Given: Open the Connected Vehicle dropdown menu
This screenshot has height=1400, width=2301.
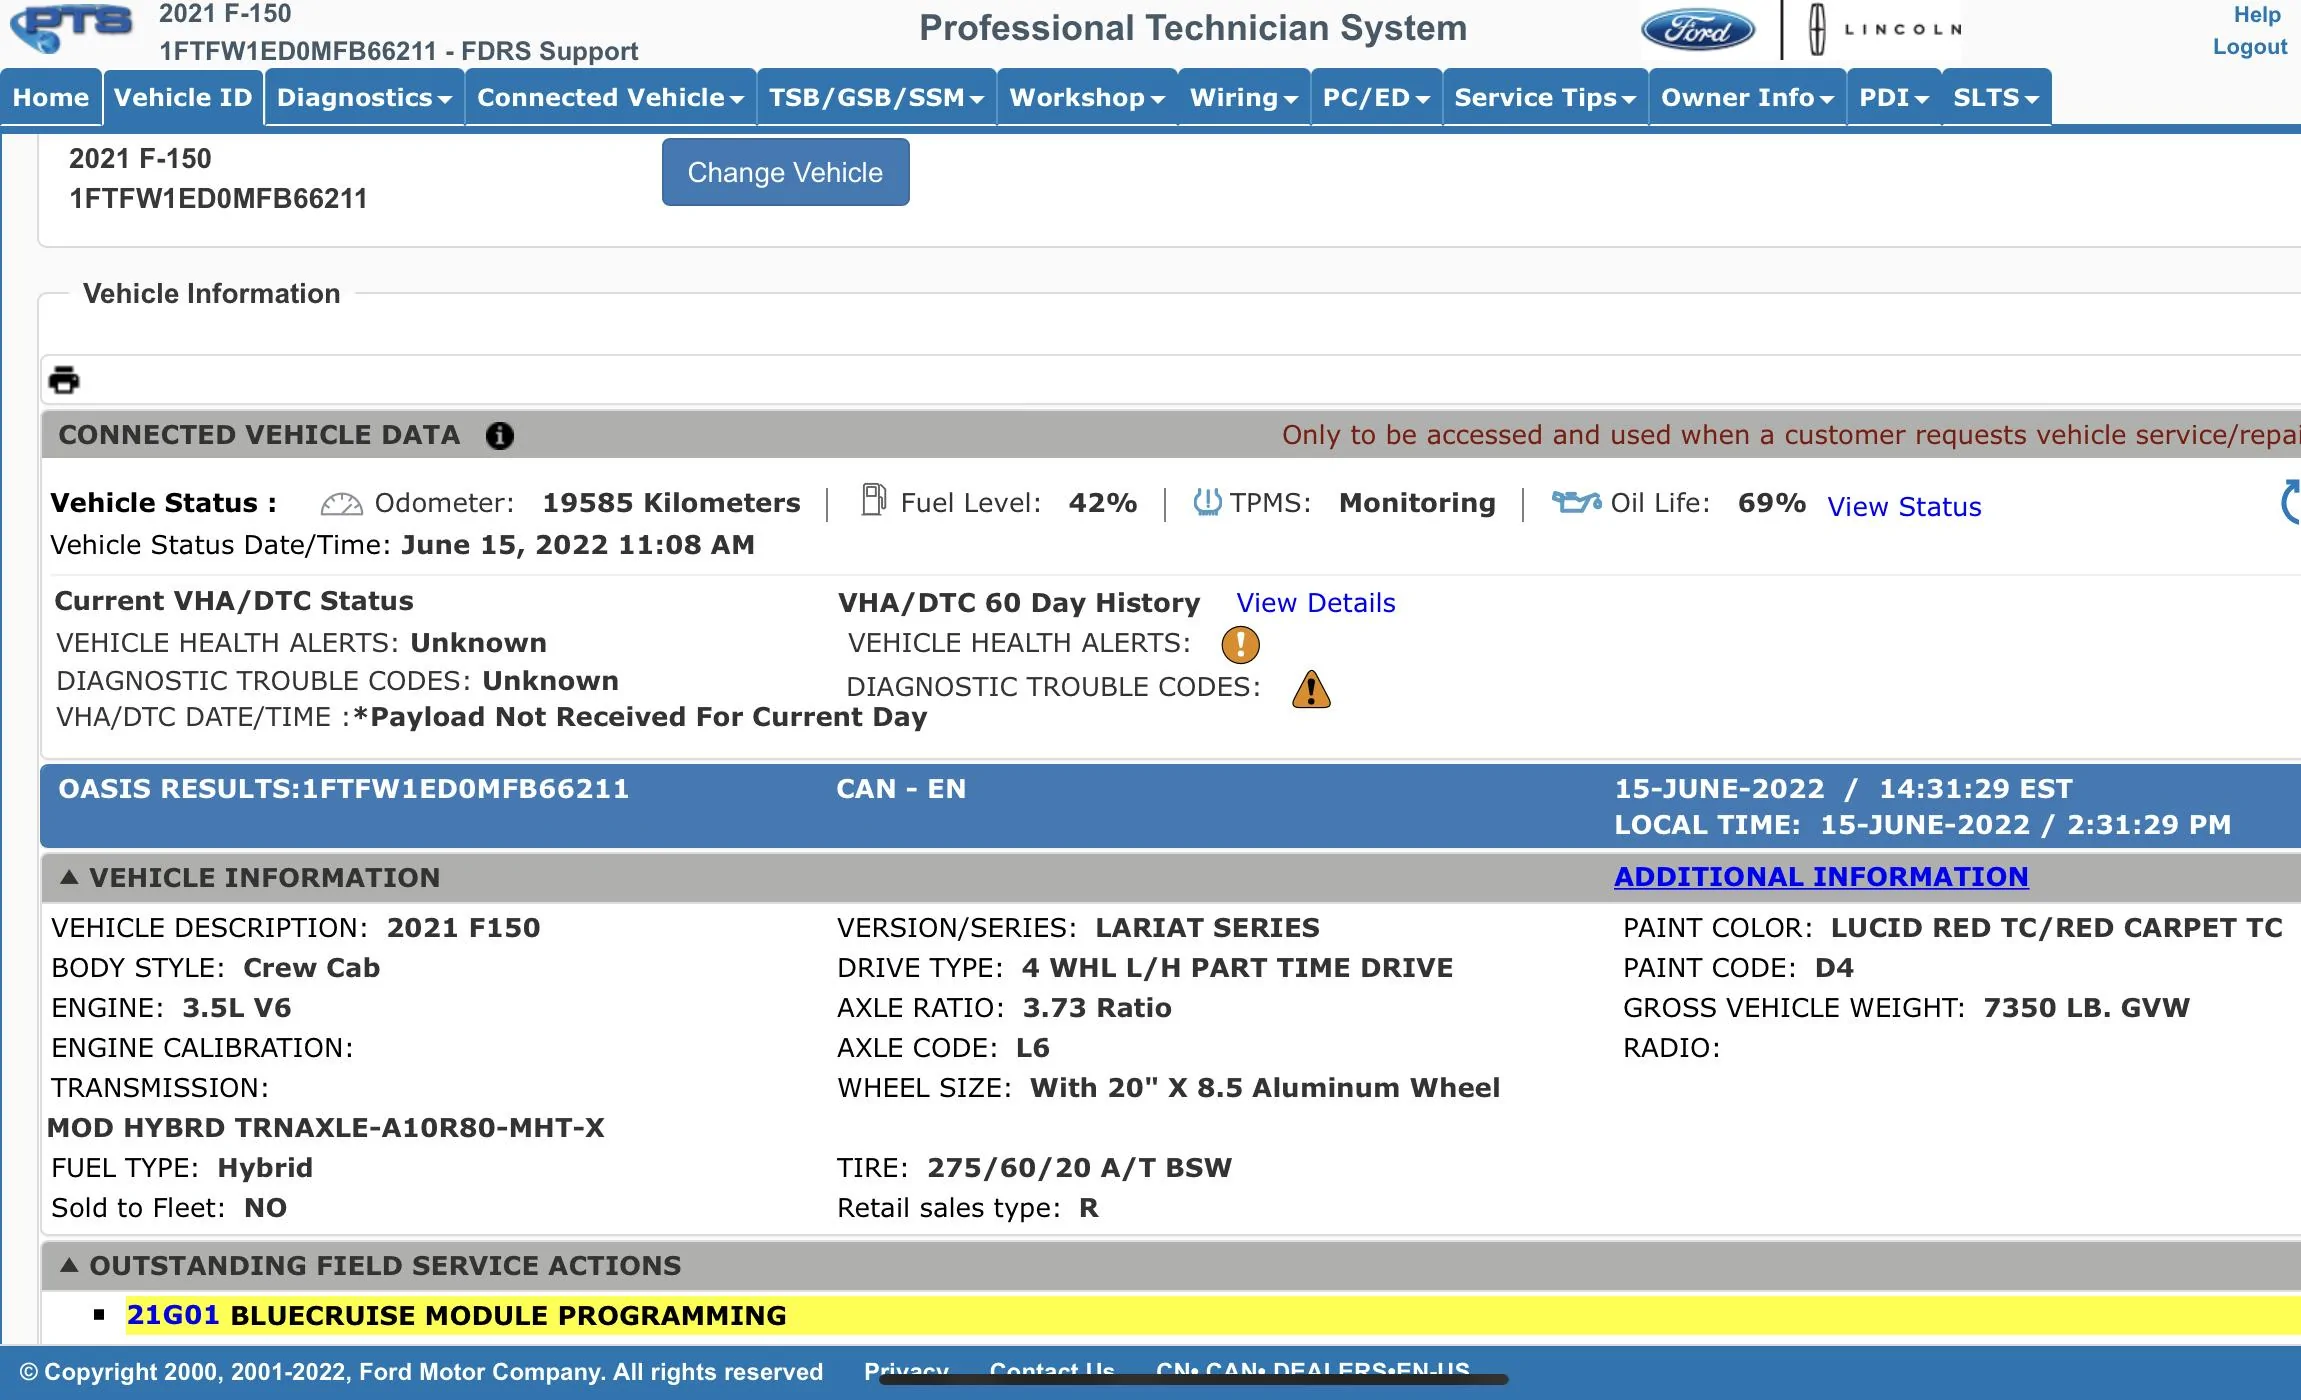Looking at the screenshot, I should click(610, 98).
